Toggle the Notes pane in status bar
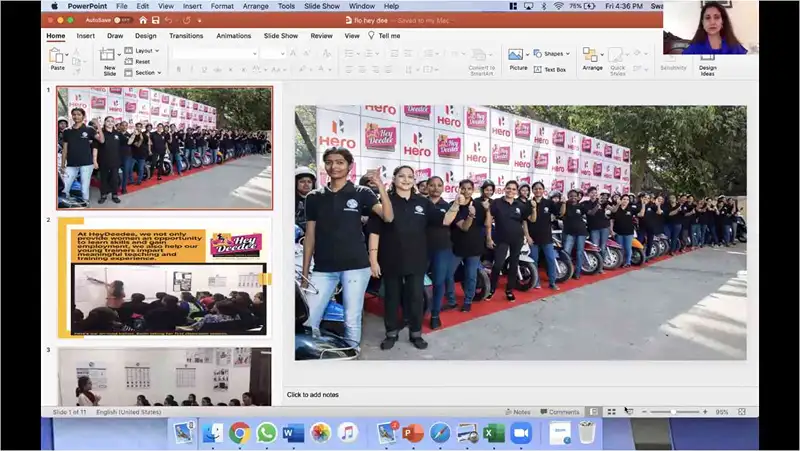This screenshot has height=451, width=800. [x=518, y=411]
